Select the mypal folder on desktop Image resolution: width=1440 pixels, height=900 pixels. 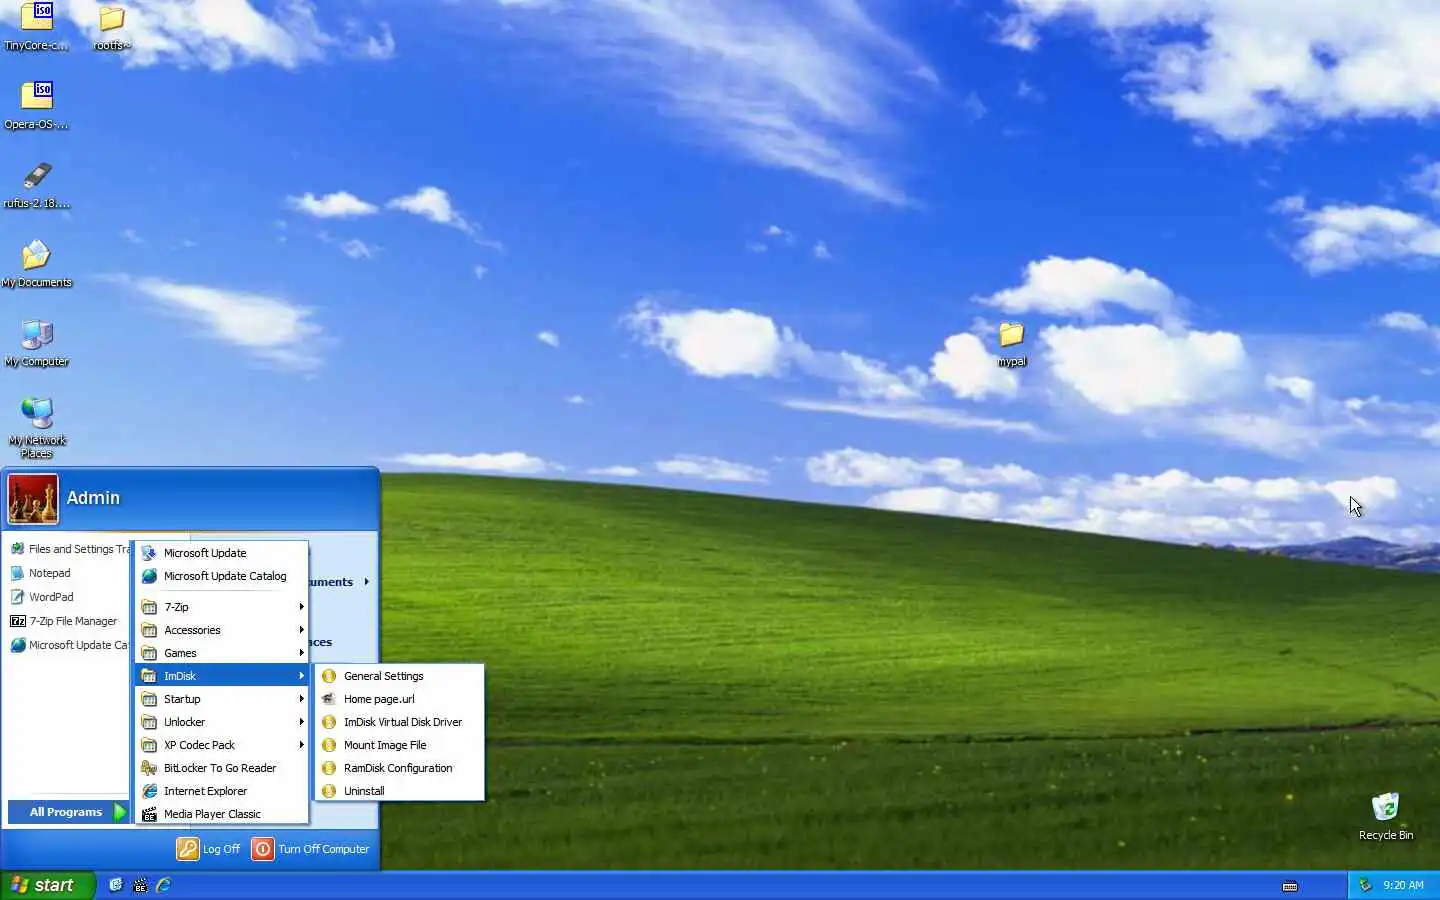coord(1012,343)
